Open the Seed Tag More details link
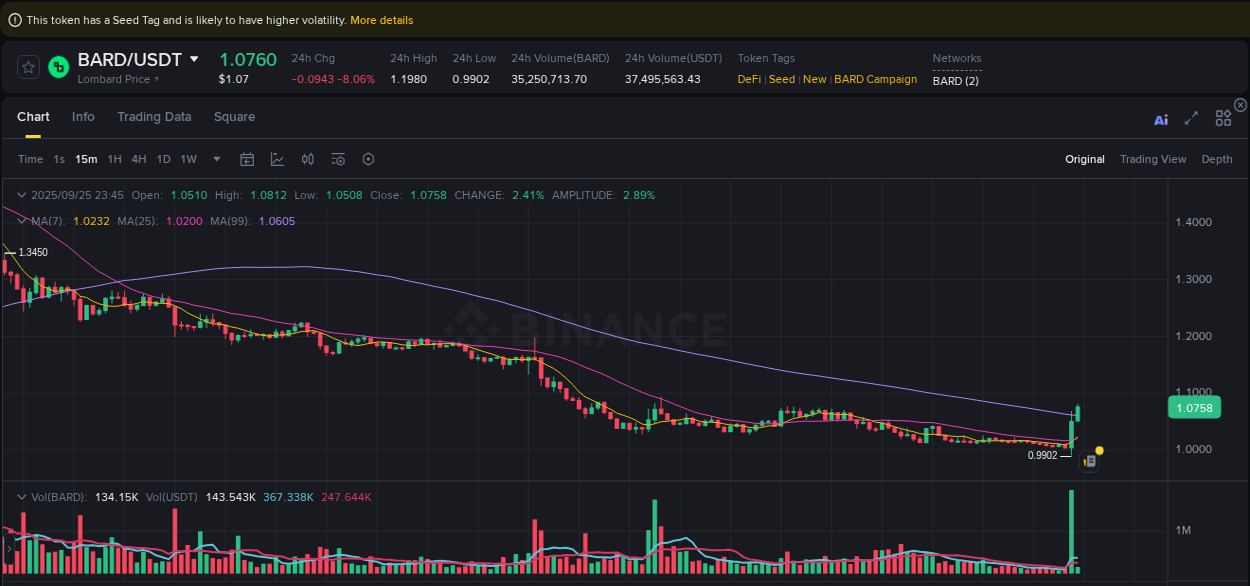Viewport: 1250px width, 586px height. point(381,19)
